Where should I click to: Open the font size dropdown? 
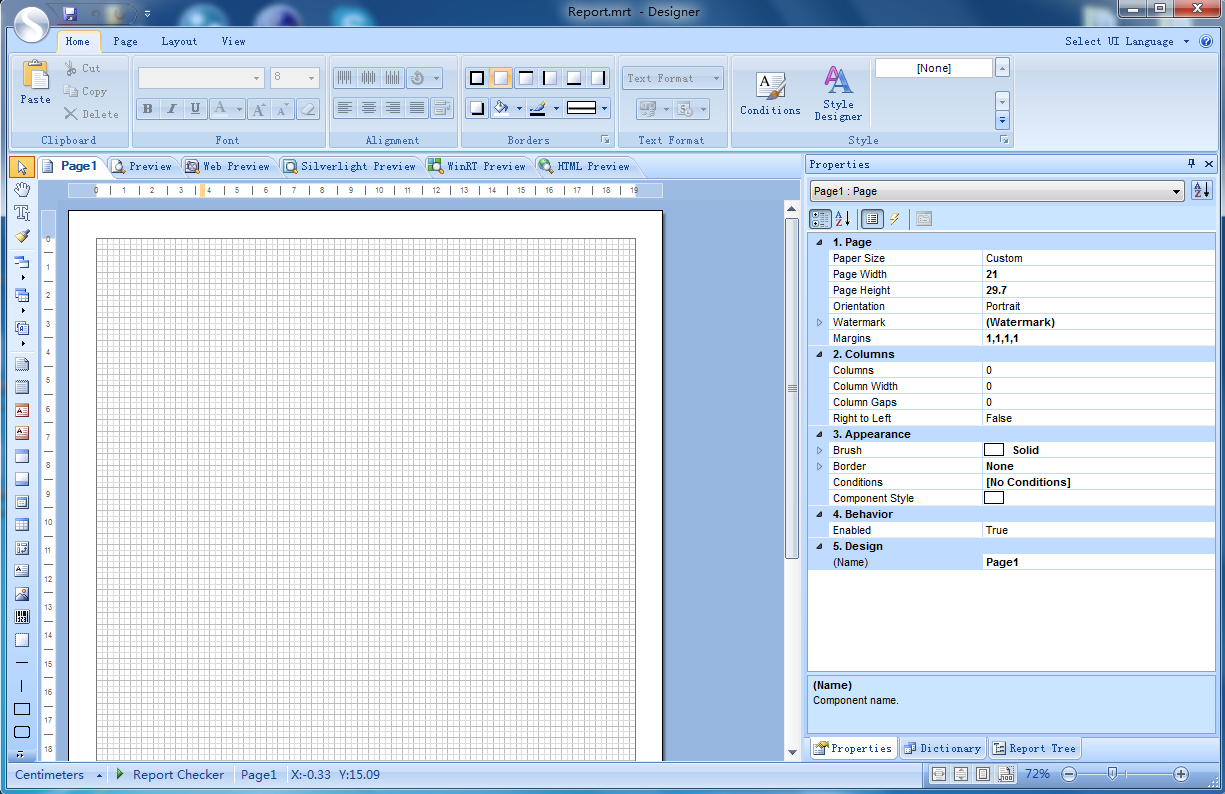(312, 78)
